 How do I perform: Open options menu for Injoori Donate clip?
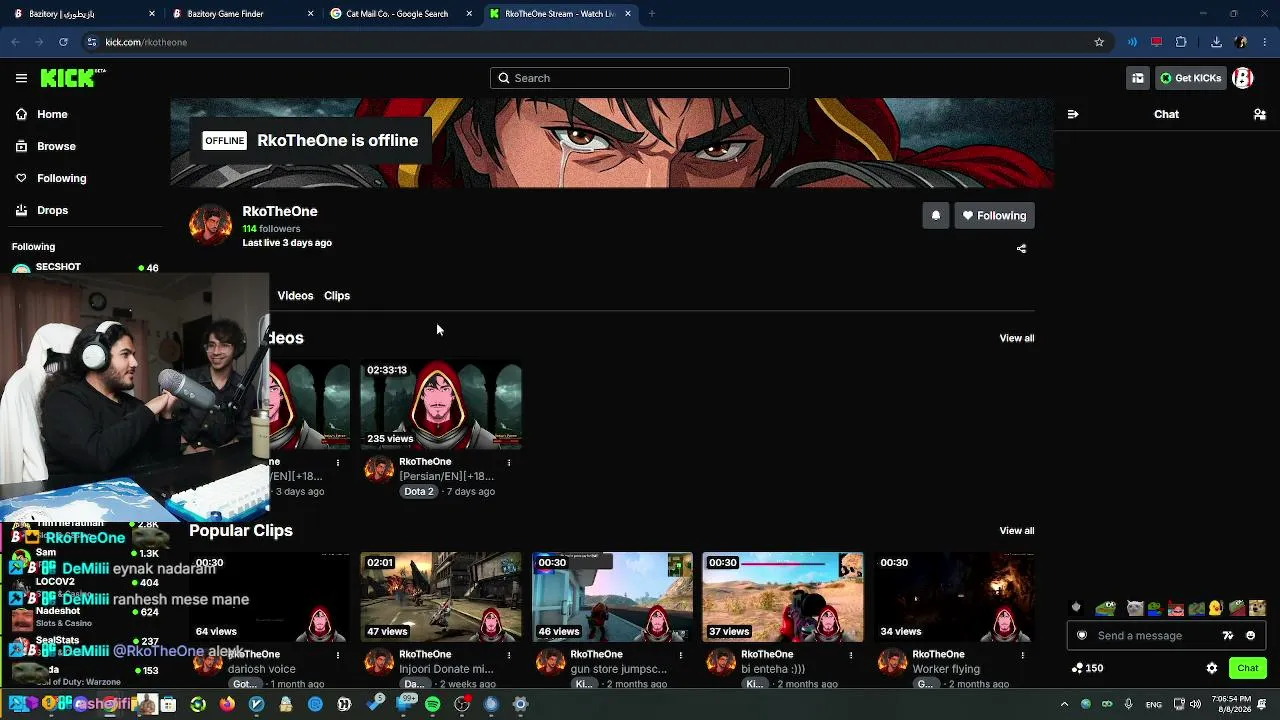click(x=509, y=656)
